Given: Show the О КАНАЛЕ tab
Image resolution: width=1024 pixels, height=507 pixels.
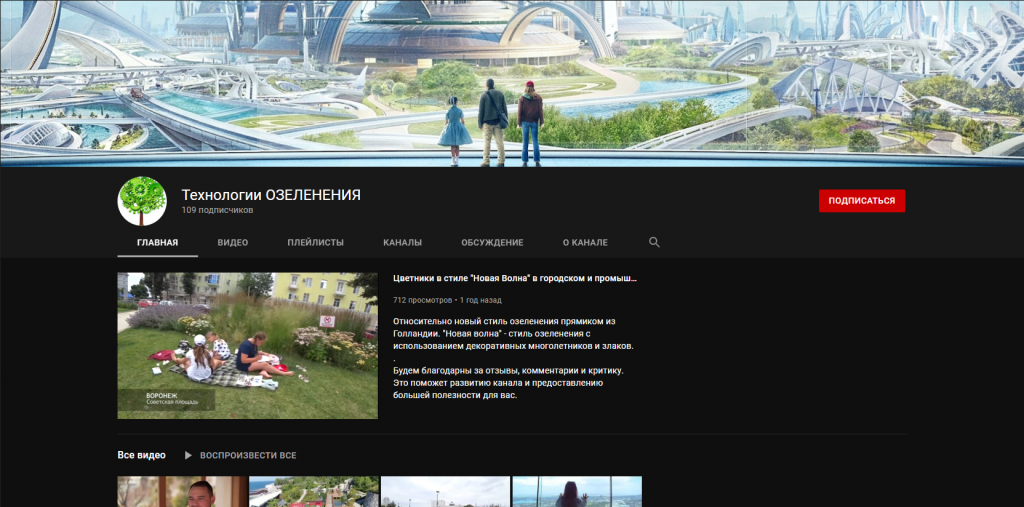Looking at the screenshot, I should (x=584, y=243).
